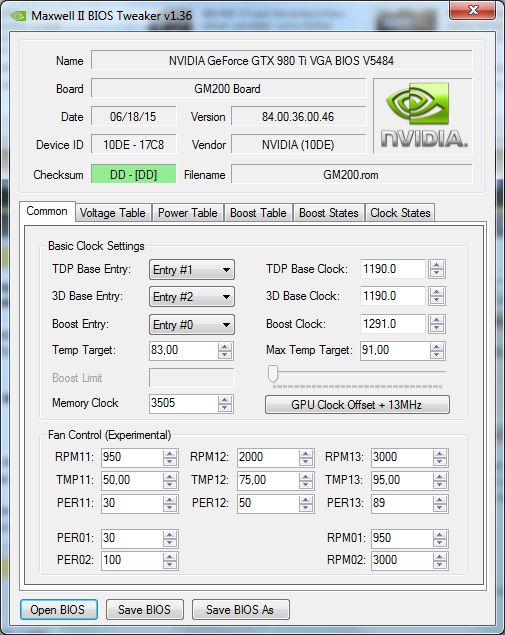Open the Power Table tab
This screenshot has height=635, width=505.
[x=188, y=213]
